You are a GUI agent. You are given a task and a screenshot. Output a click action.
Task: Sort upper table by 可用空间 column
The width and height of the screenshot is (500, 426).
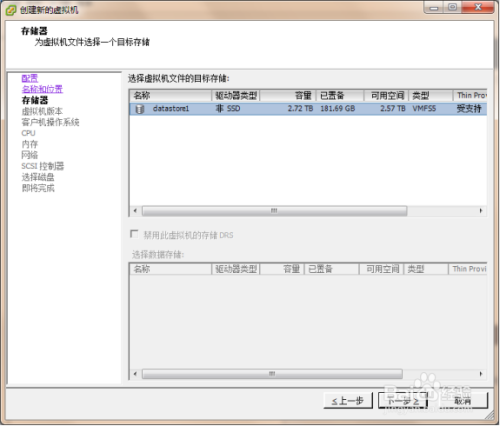coord(386,96)
